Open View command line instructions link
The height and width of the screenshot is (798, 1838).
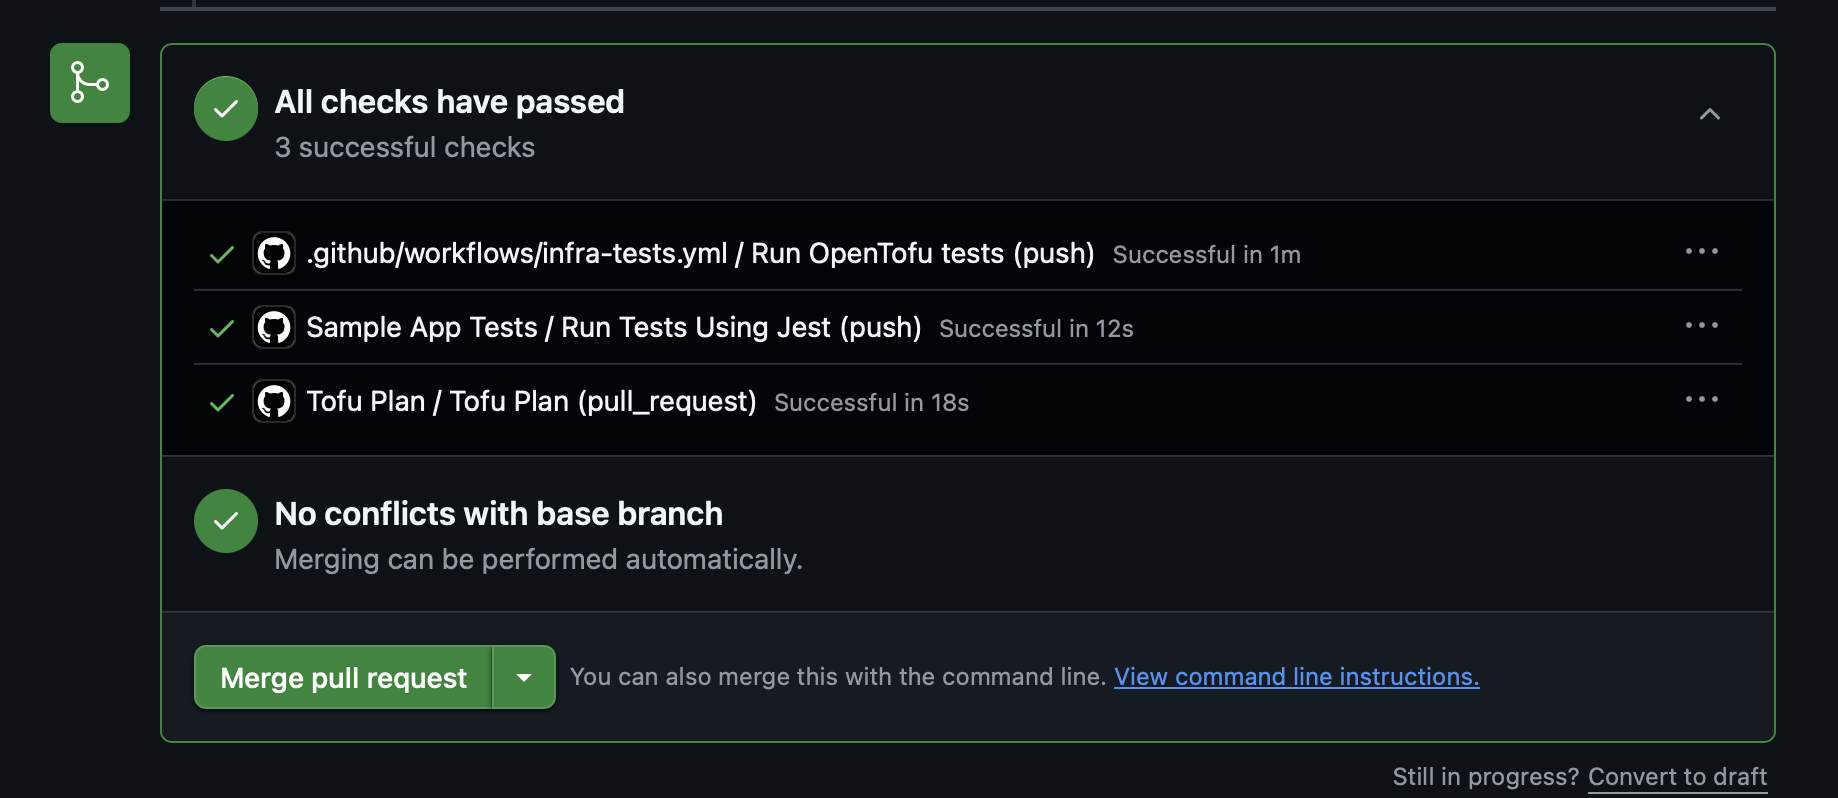click(1296, 677)
